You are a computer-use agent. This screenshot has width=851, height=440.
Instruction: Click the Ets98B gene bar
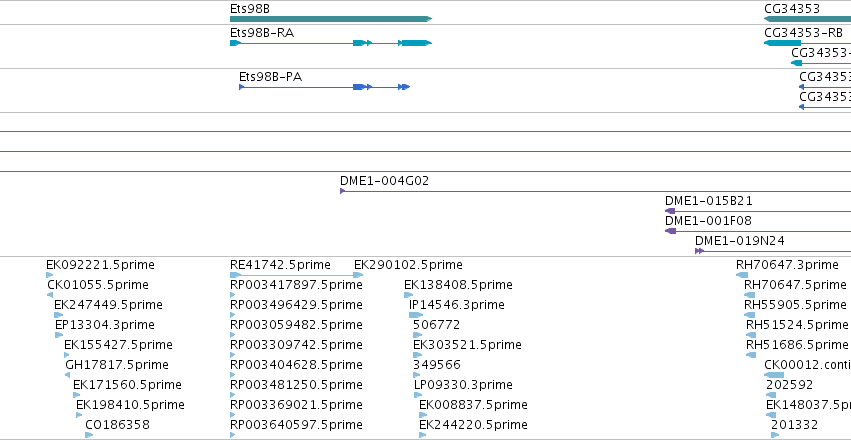tap(330, 19)
